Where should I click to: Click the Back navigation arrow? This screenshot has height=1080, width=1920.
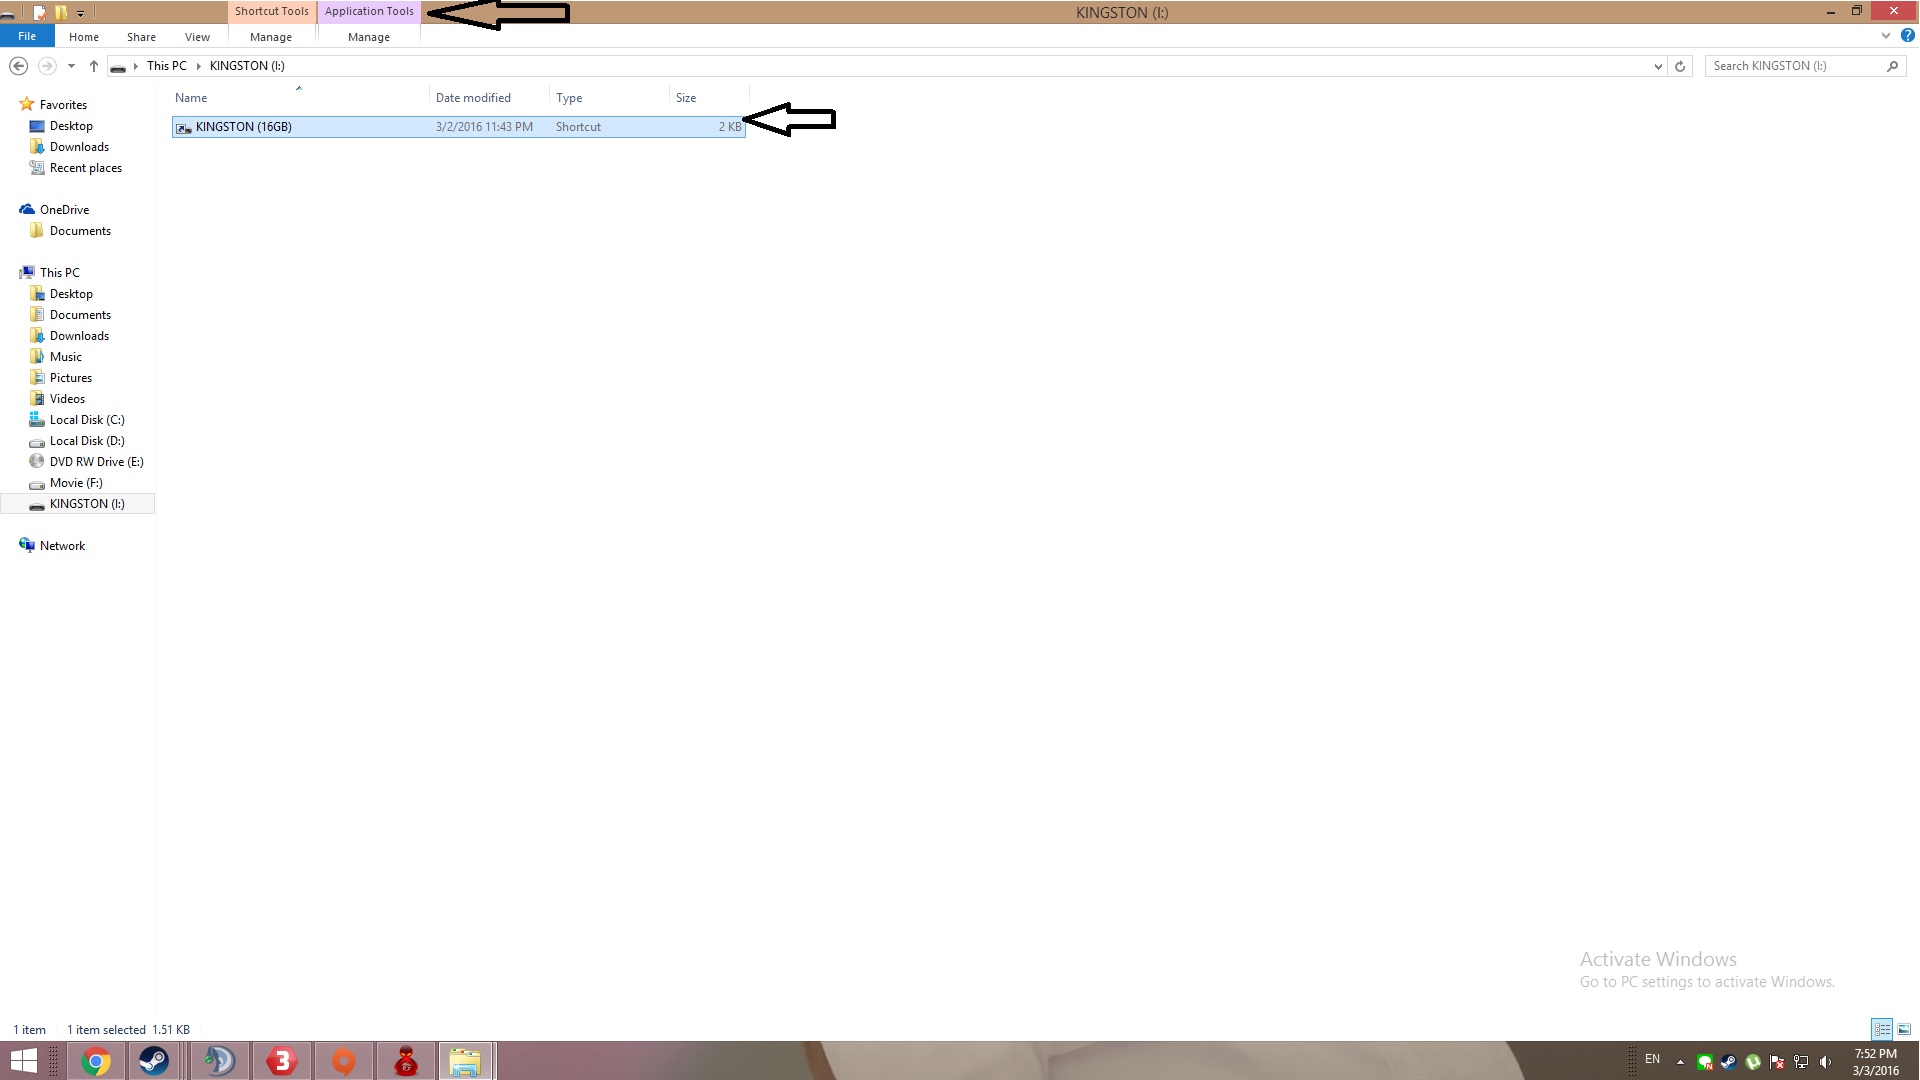point(18,66)
